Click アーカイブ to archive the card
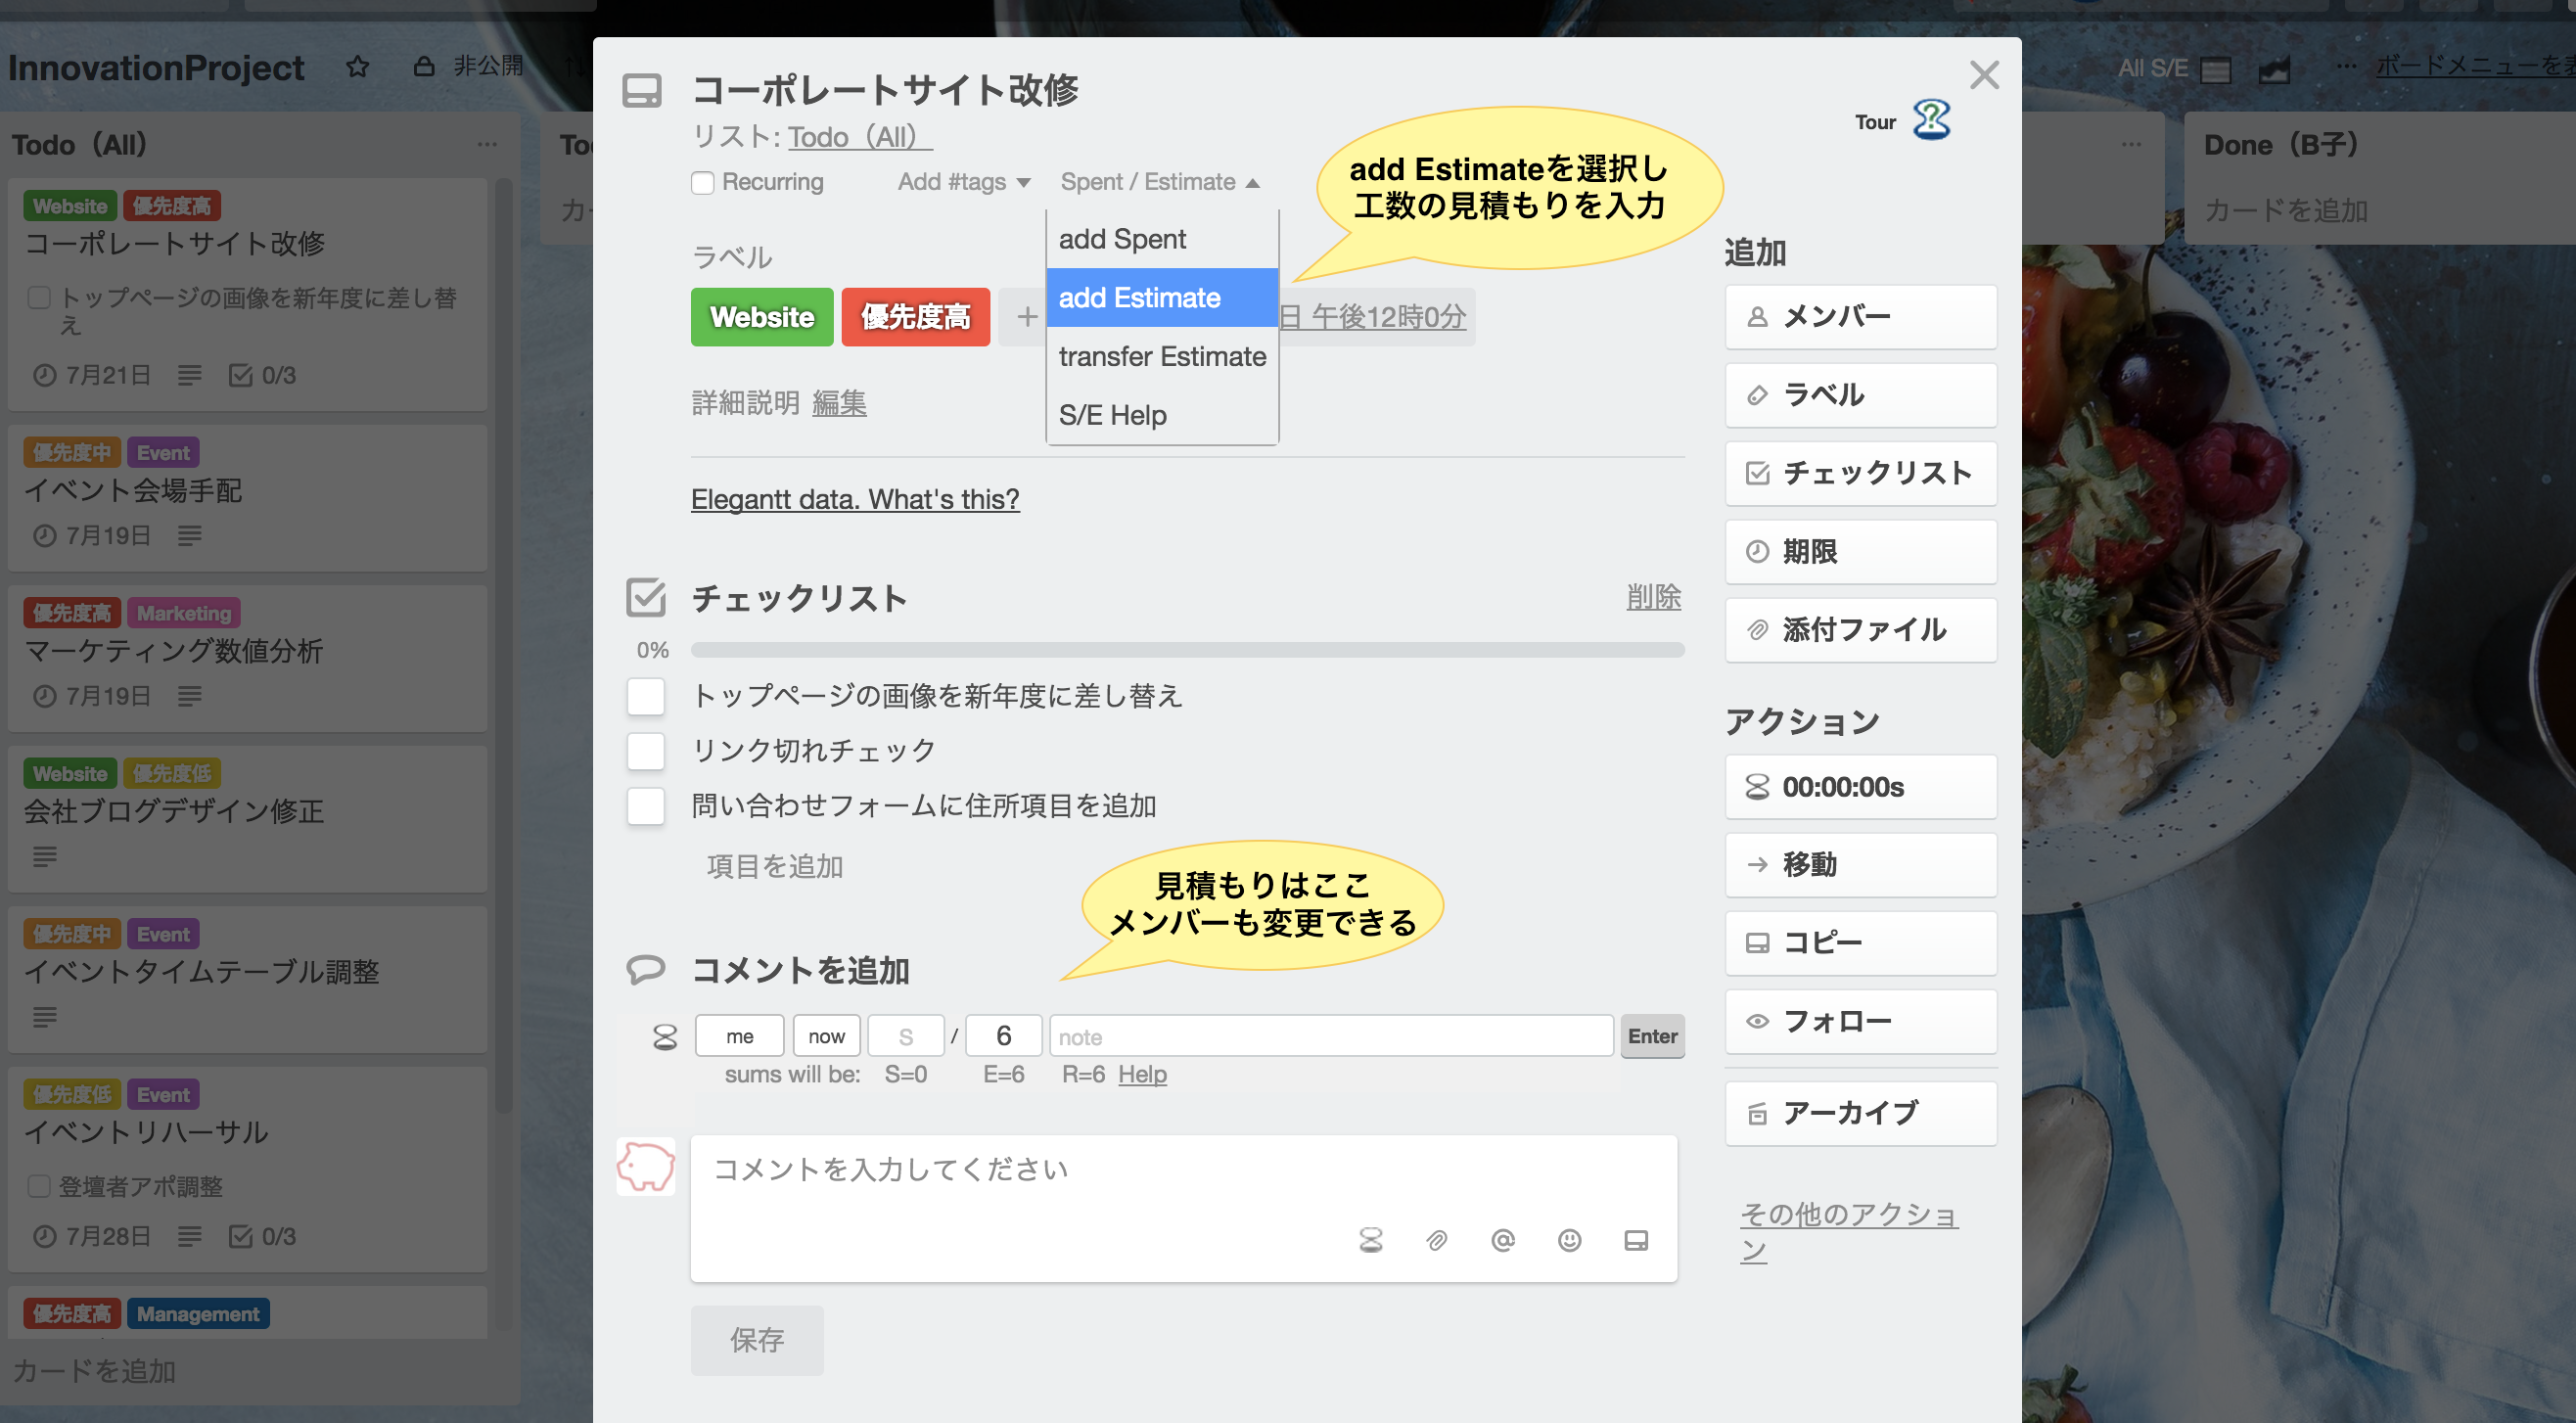 (x=1861, y=1114)
